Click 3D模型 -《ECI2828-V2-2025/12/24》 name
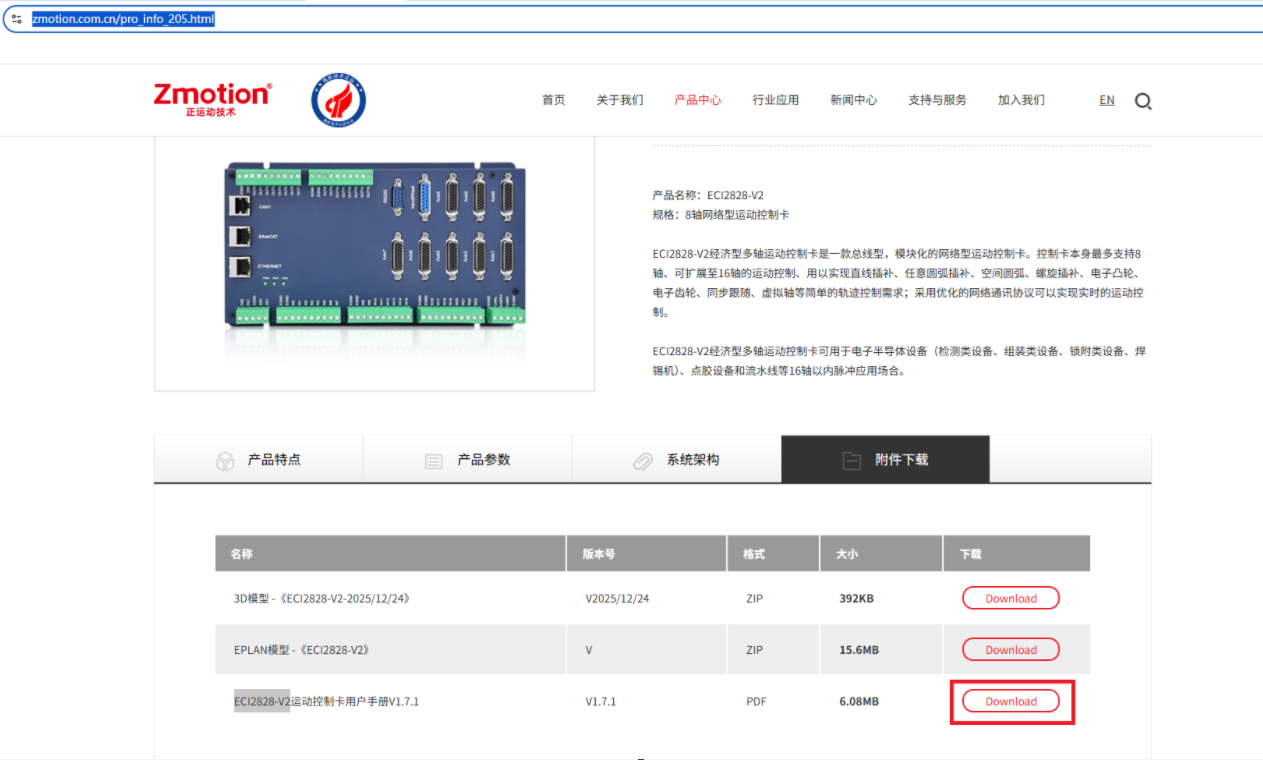 tap(322, 598)
